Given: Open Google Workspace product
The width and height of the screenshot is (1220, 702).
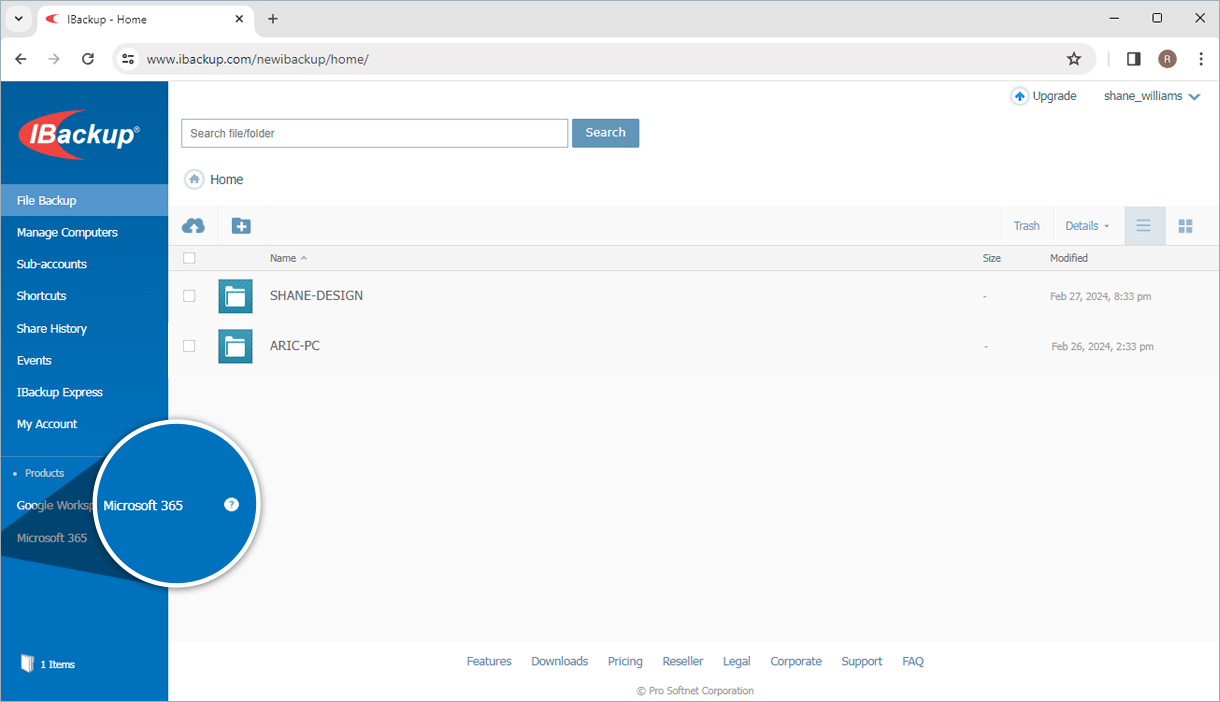Looking at the screenshot, I should (54, 506).
